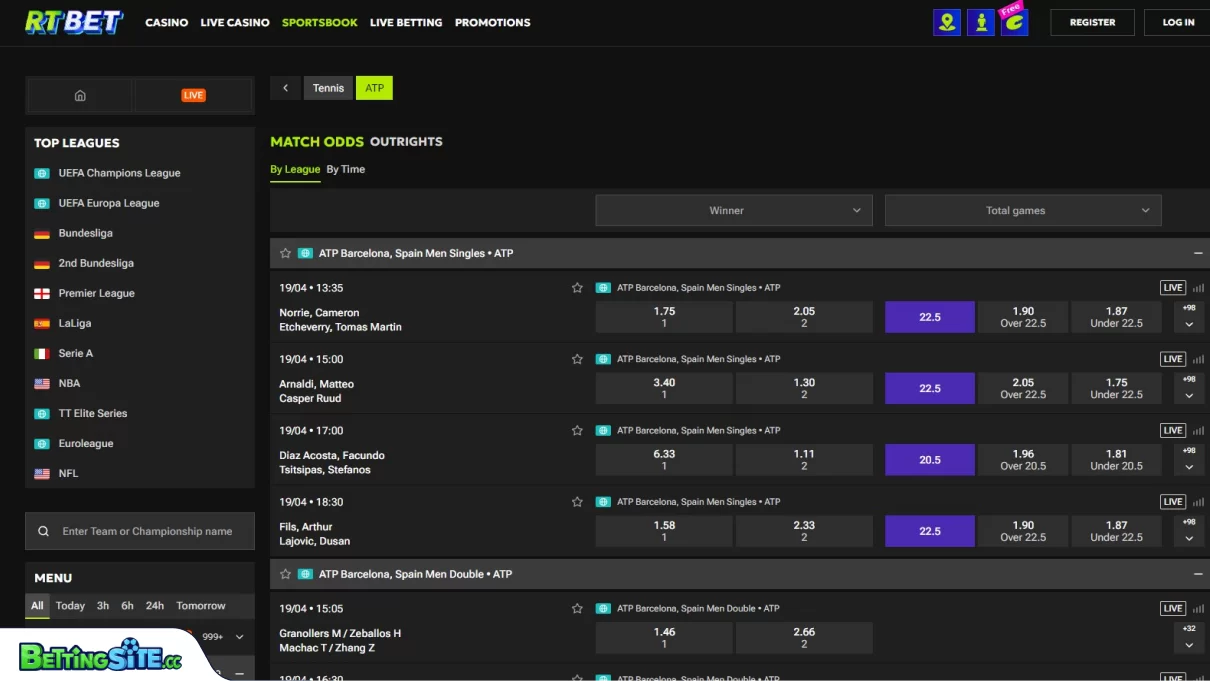Screen dimensions: 1210x681
Task: Favorite the Norrie vs Etcheverry match star
Action: pos(577,288)
